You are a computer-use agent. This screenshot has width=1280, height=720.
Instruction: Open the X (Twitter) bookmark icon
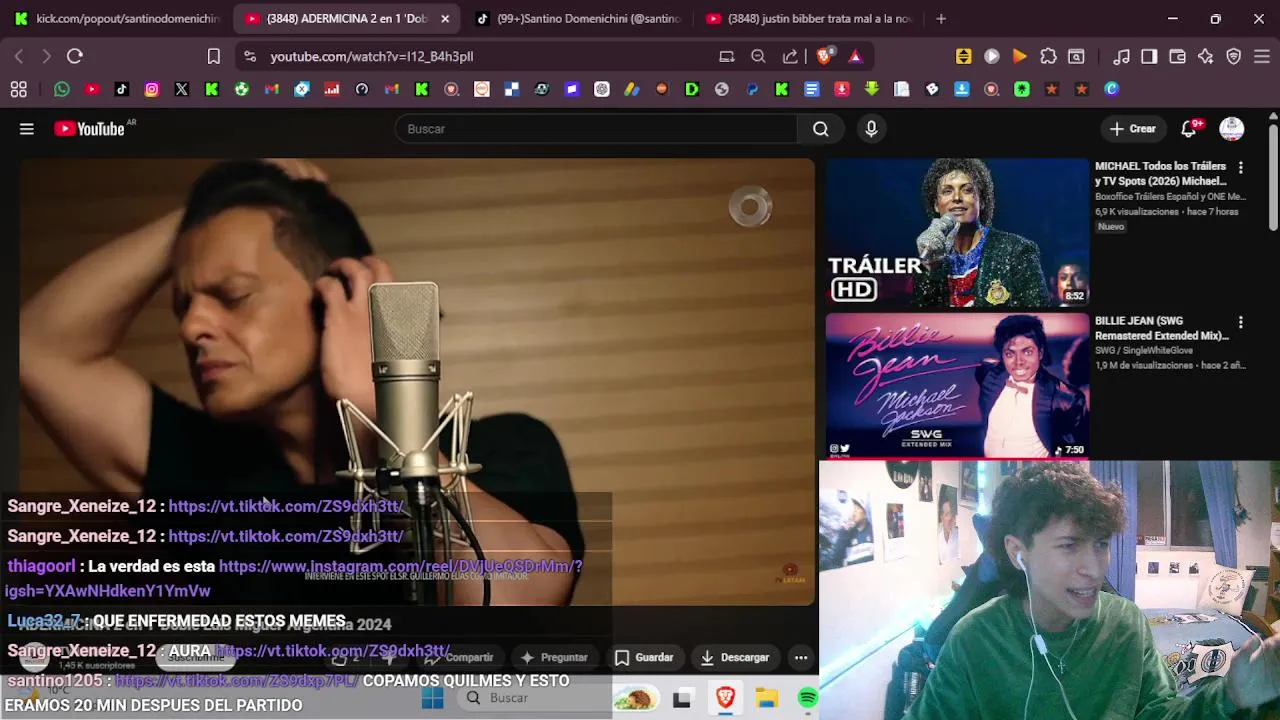pyautogui.click(x=182, y=89)
